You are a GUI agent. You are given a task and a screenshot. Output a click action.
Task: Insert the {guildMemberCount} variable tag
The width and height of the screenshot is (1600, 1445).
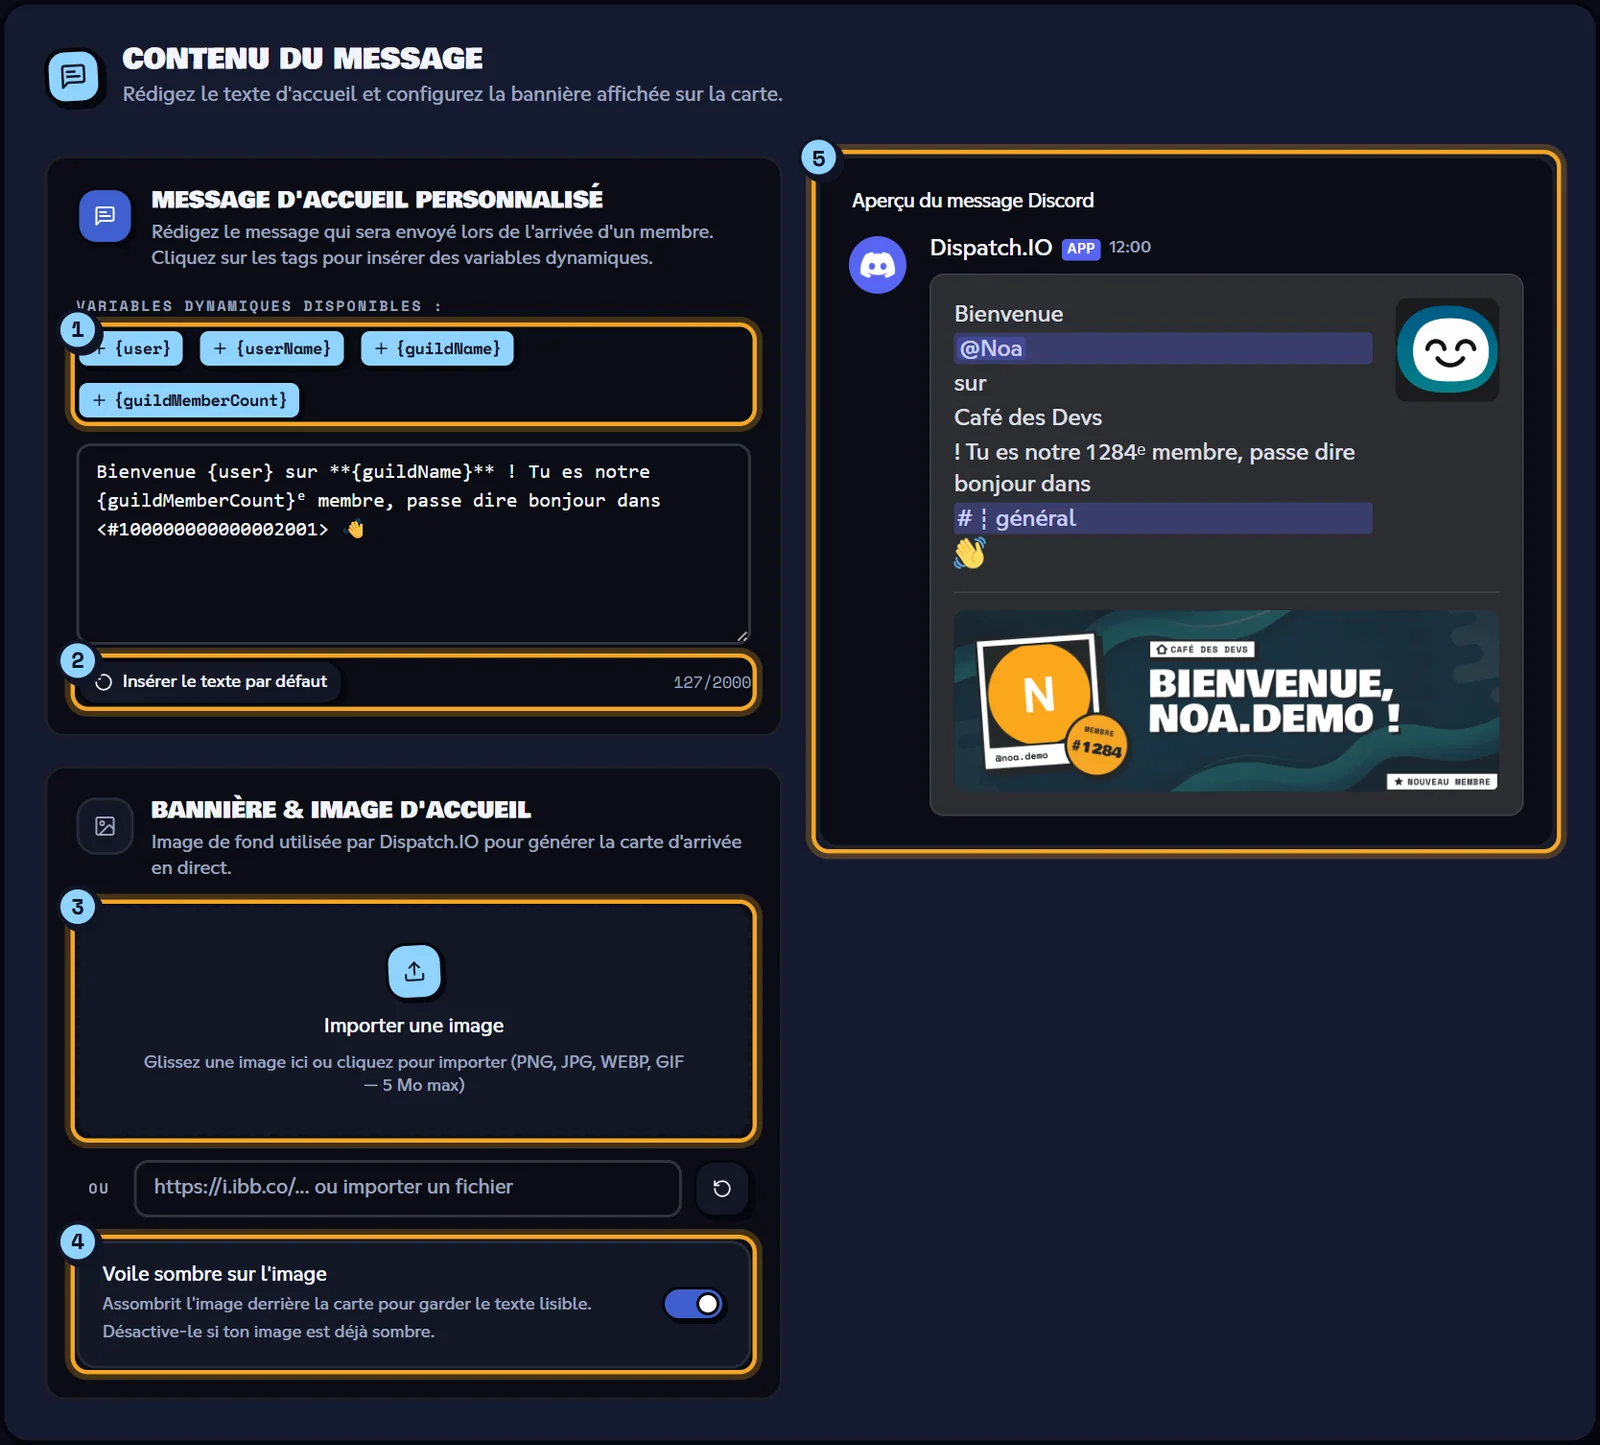(x=189, y=400)
